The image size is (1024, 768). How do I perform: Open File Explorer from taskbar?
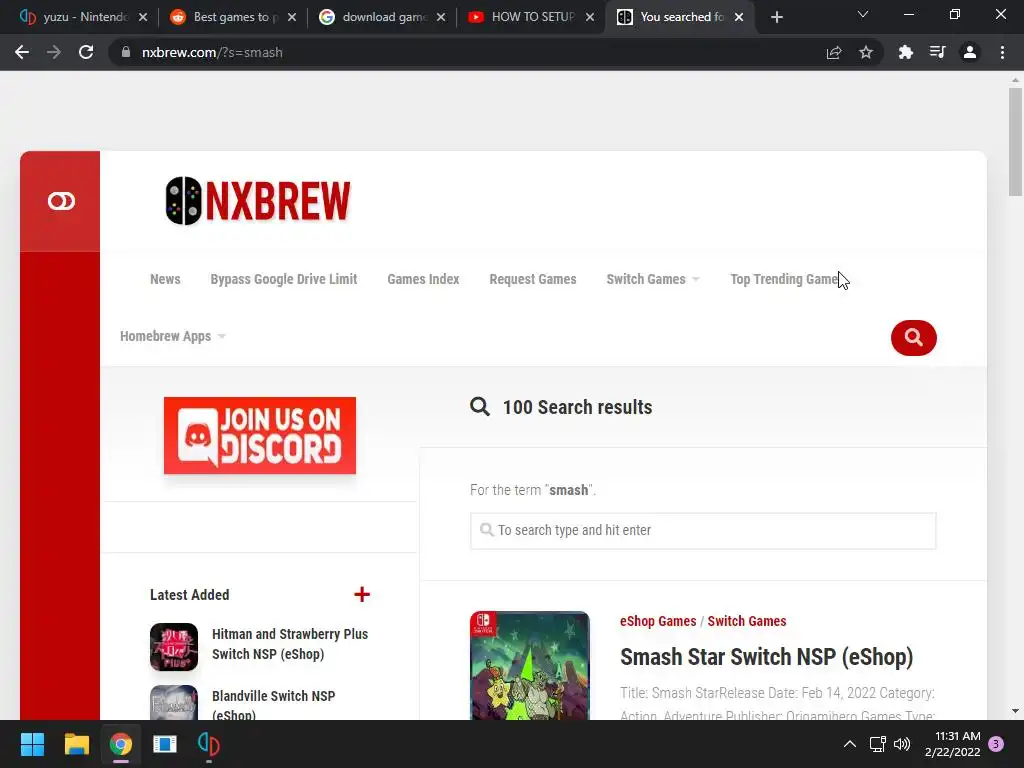(76, 744)
